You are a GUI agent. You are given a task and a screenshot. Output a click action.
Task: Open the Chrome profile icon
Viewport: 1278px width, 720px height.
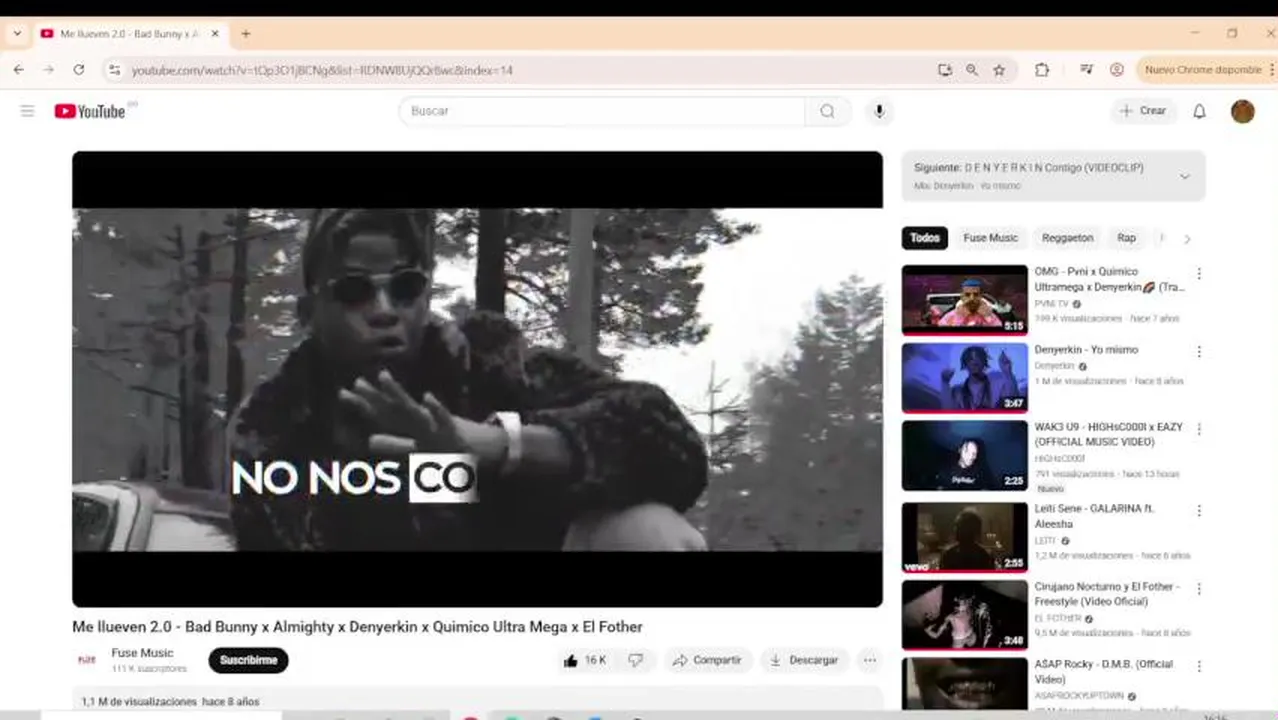point(1117,70)
